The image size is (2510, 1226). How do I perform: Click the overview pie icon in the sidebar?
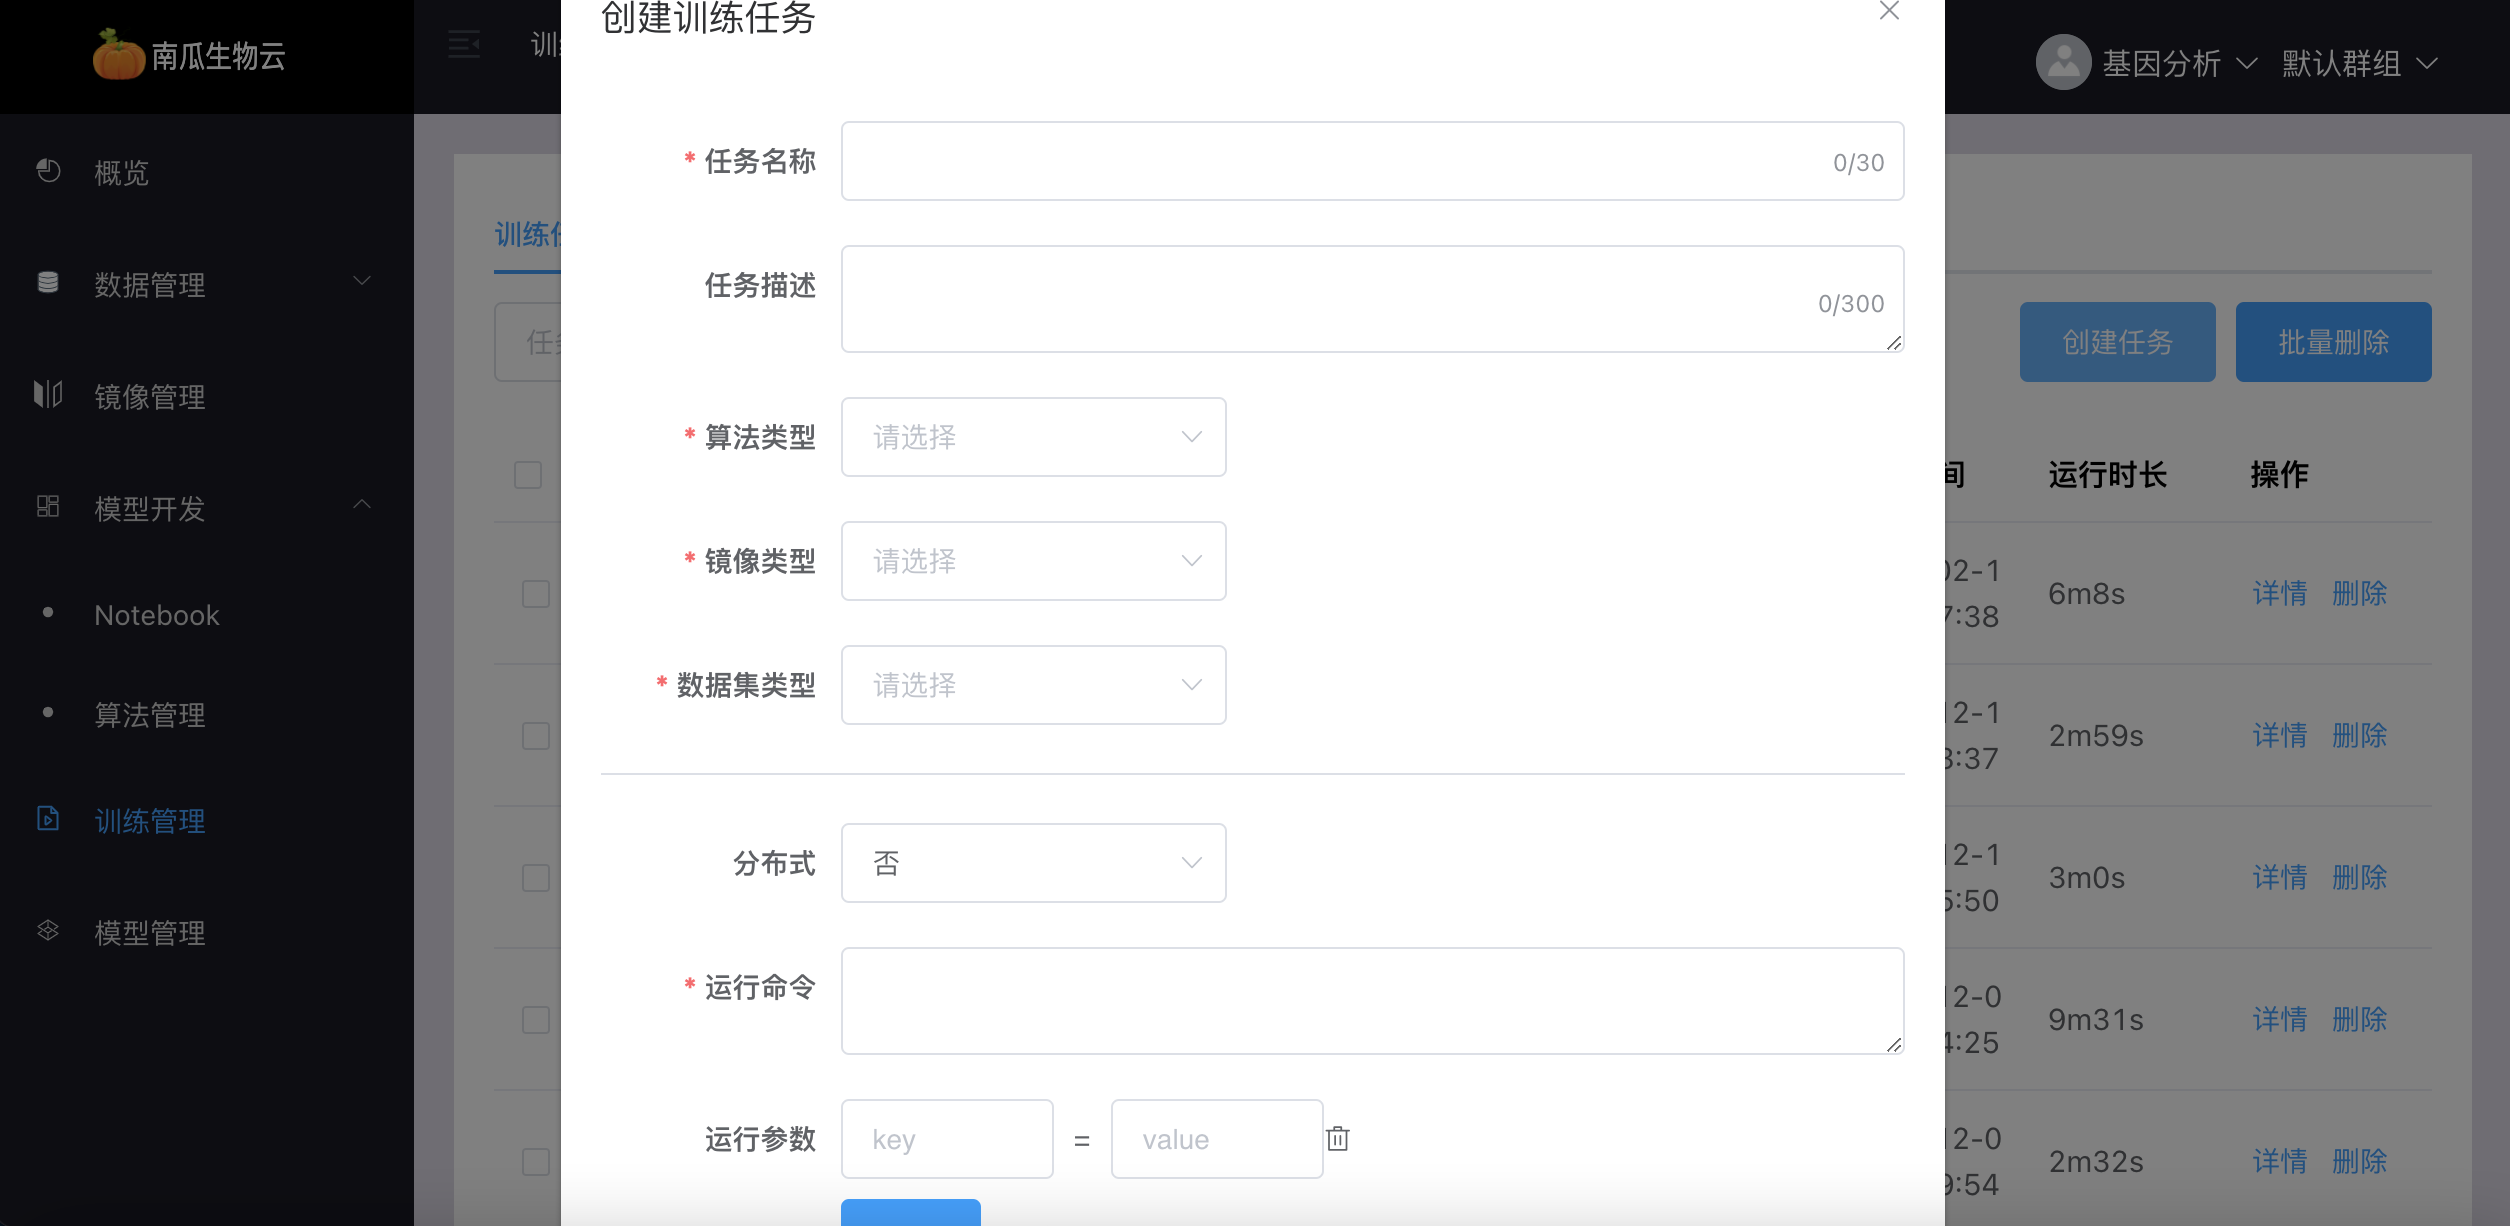(48, 171)
